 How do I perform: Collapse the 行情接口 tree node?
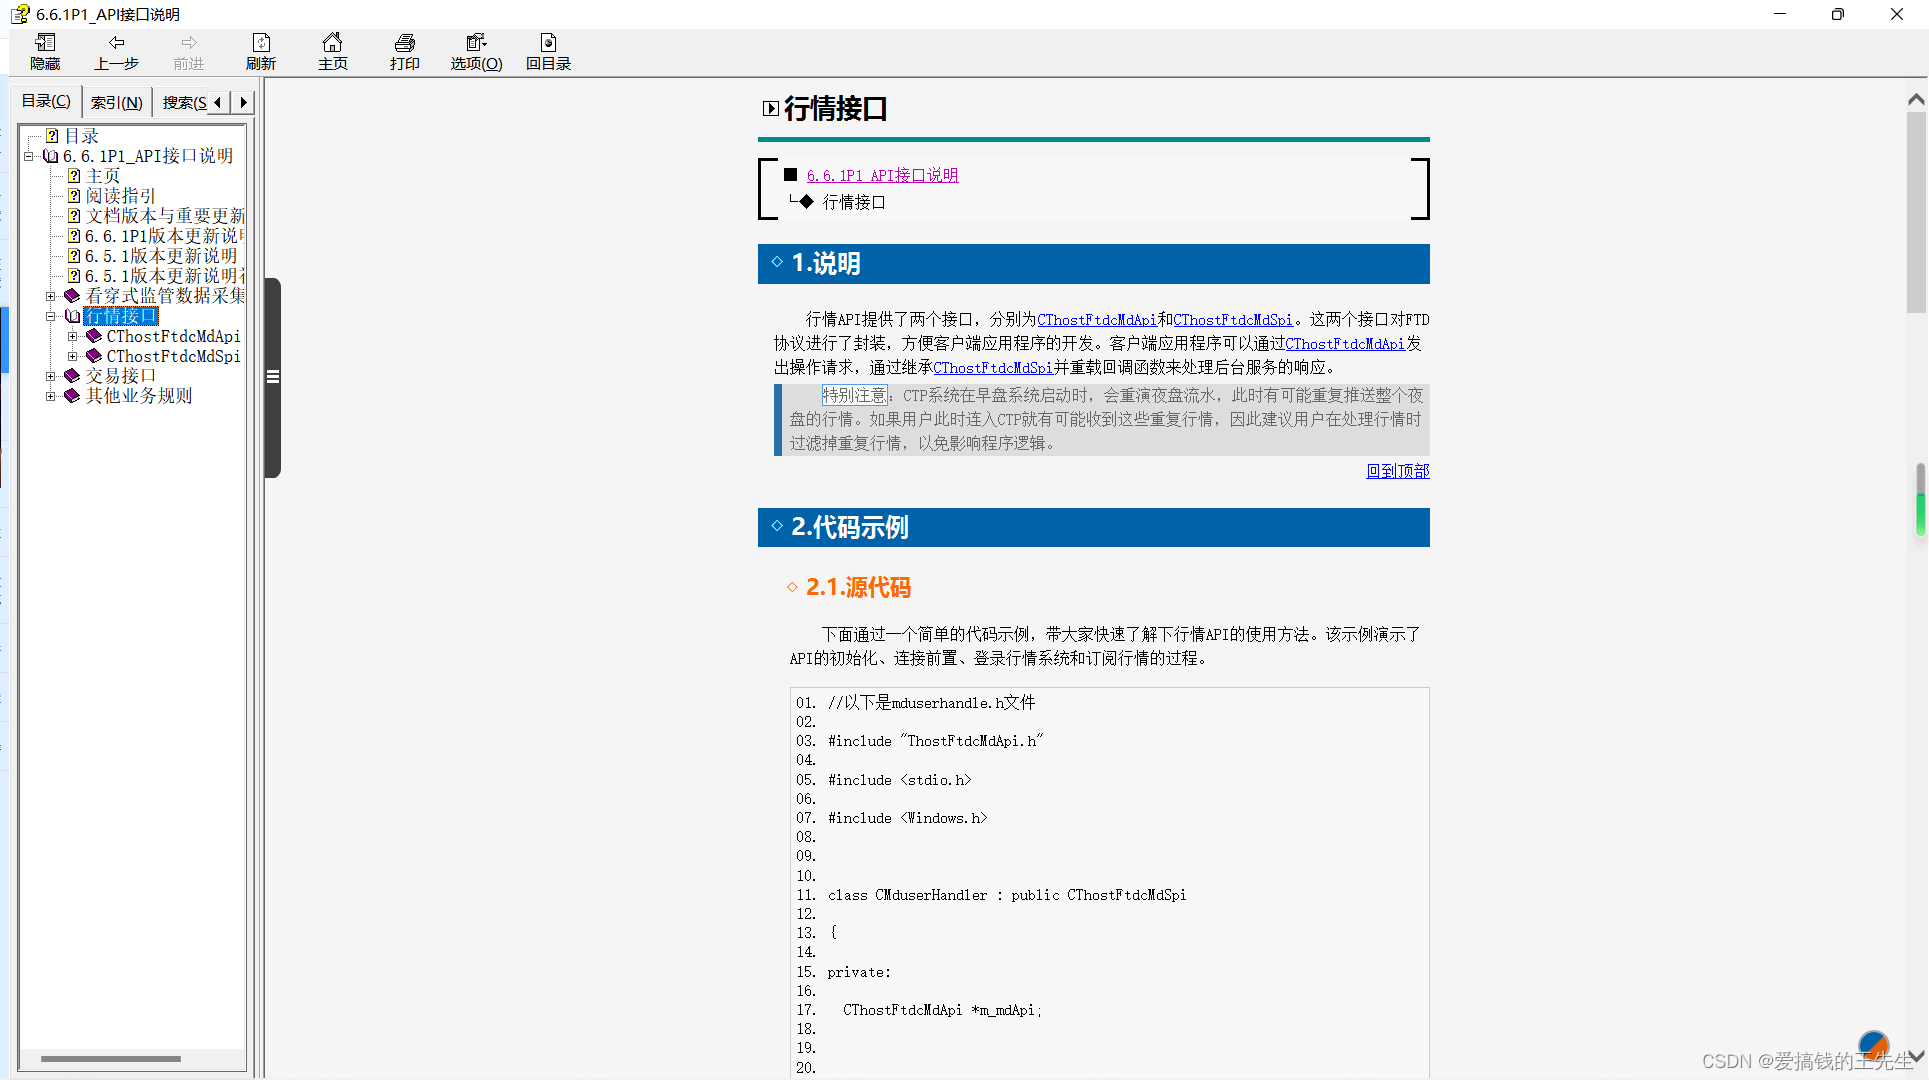(x=51, y=316)
